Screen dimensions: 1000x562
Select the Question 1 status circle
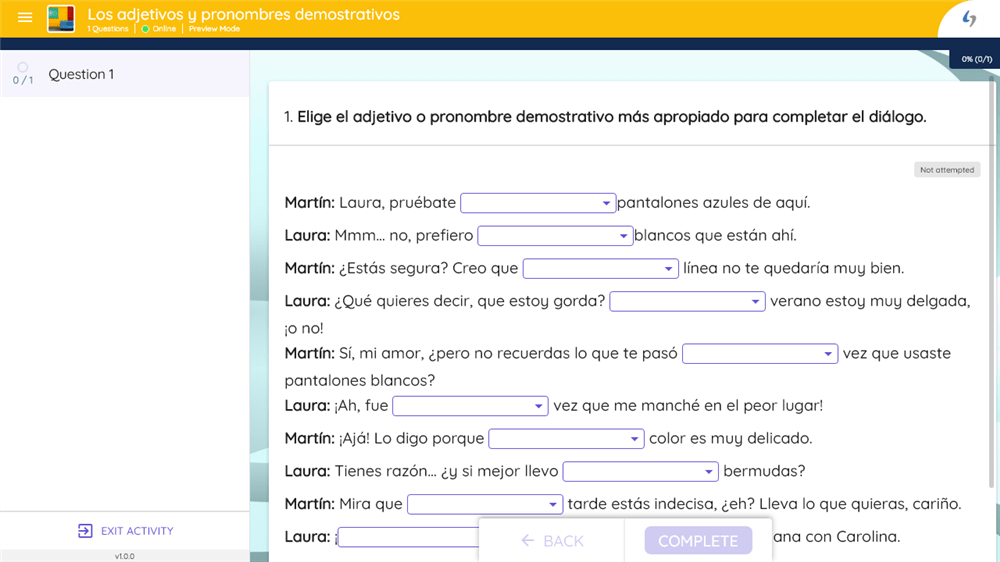click(x=22, y=67)
